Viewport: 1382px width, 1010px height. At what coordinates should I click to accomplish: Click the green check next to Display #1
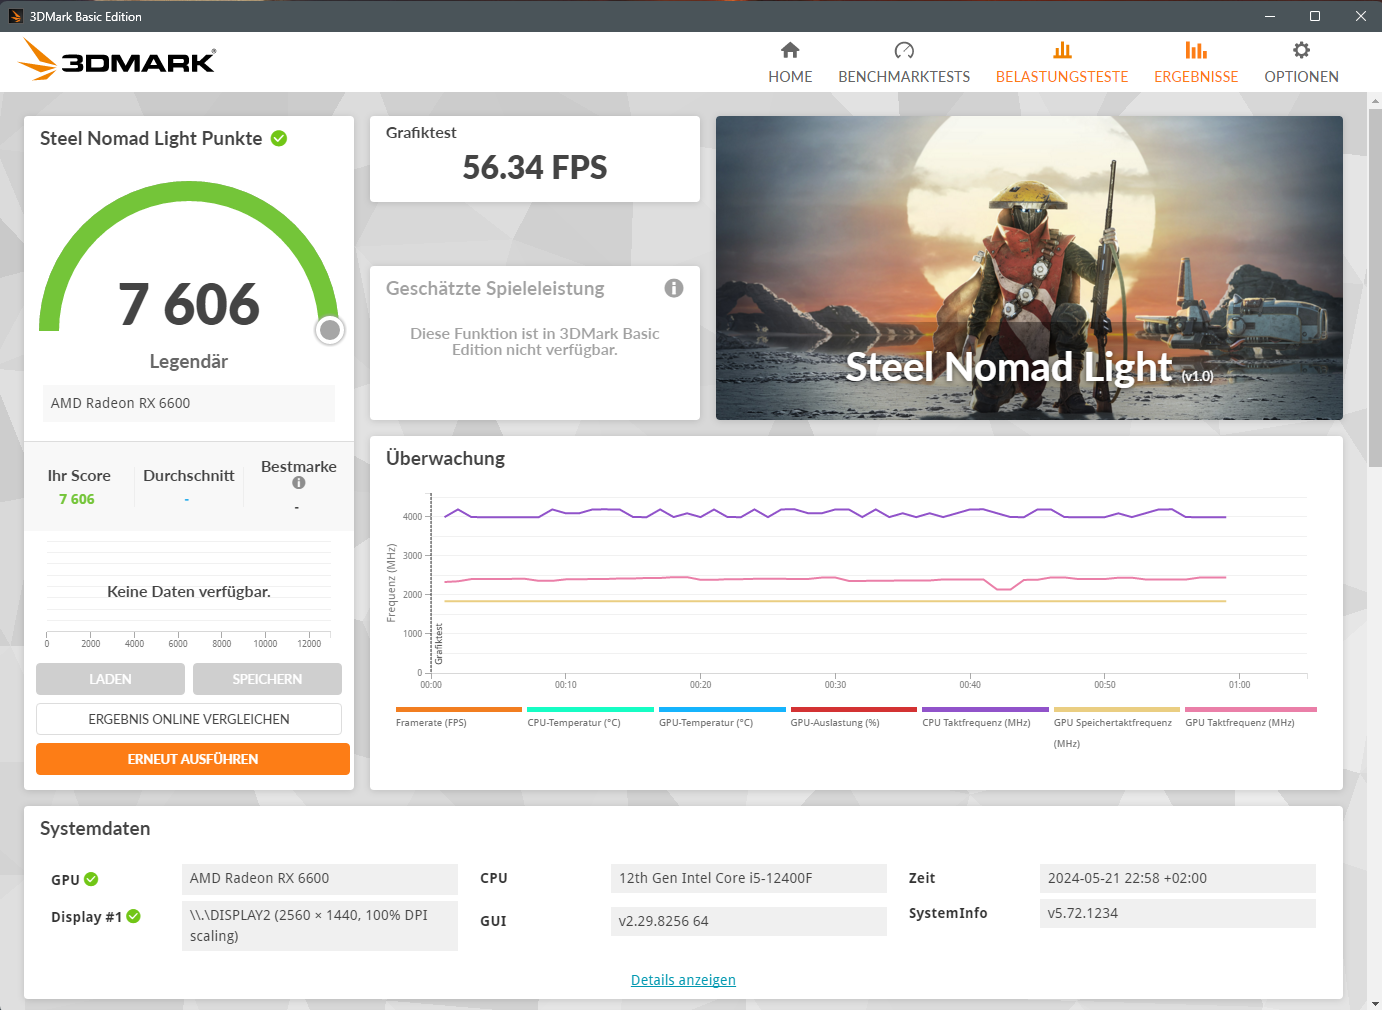click(x=134, y=916)
